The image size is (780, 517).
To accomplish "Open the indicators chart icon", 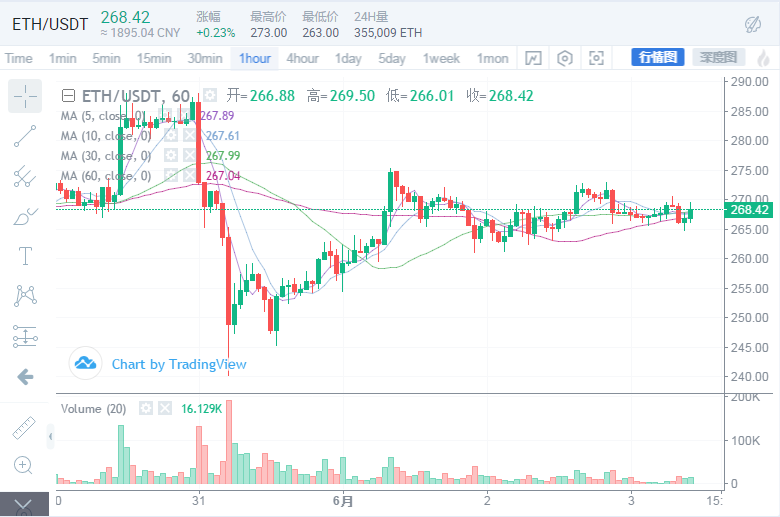I will 533,58.
